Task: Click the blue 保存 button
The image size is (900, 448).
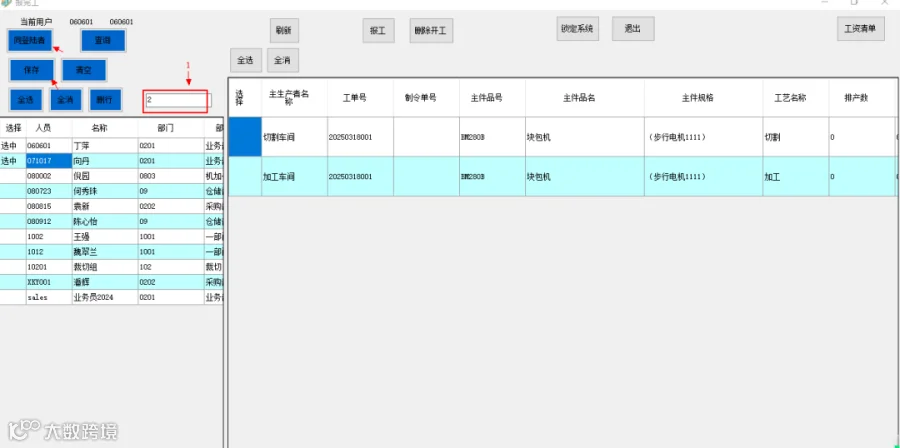Action: (x=31, y=70)
